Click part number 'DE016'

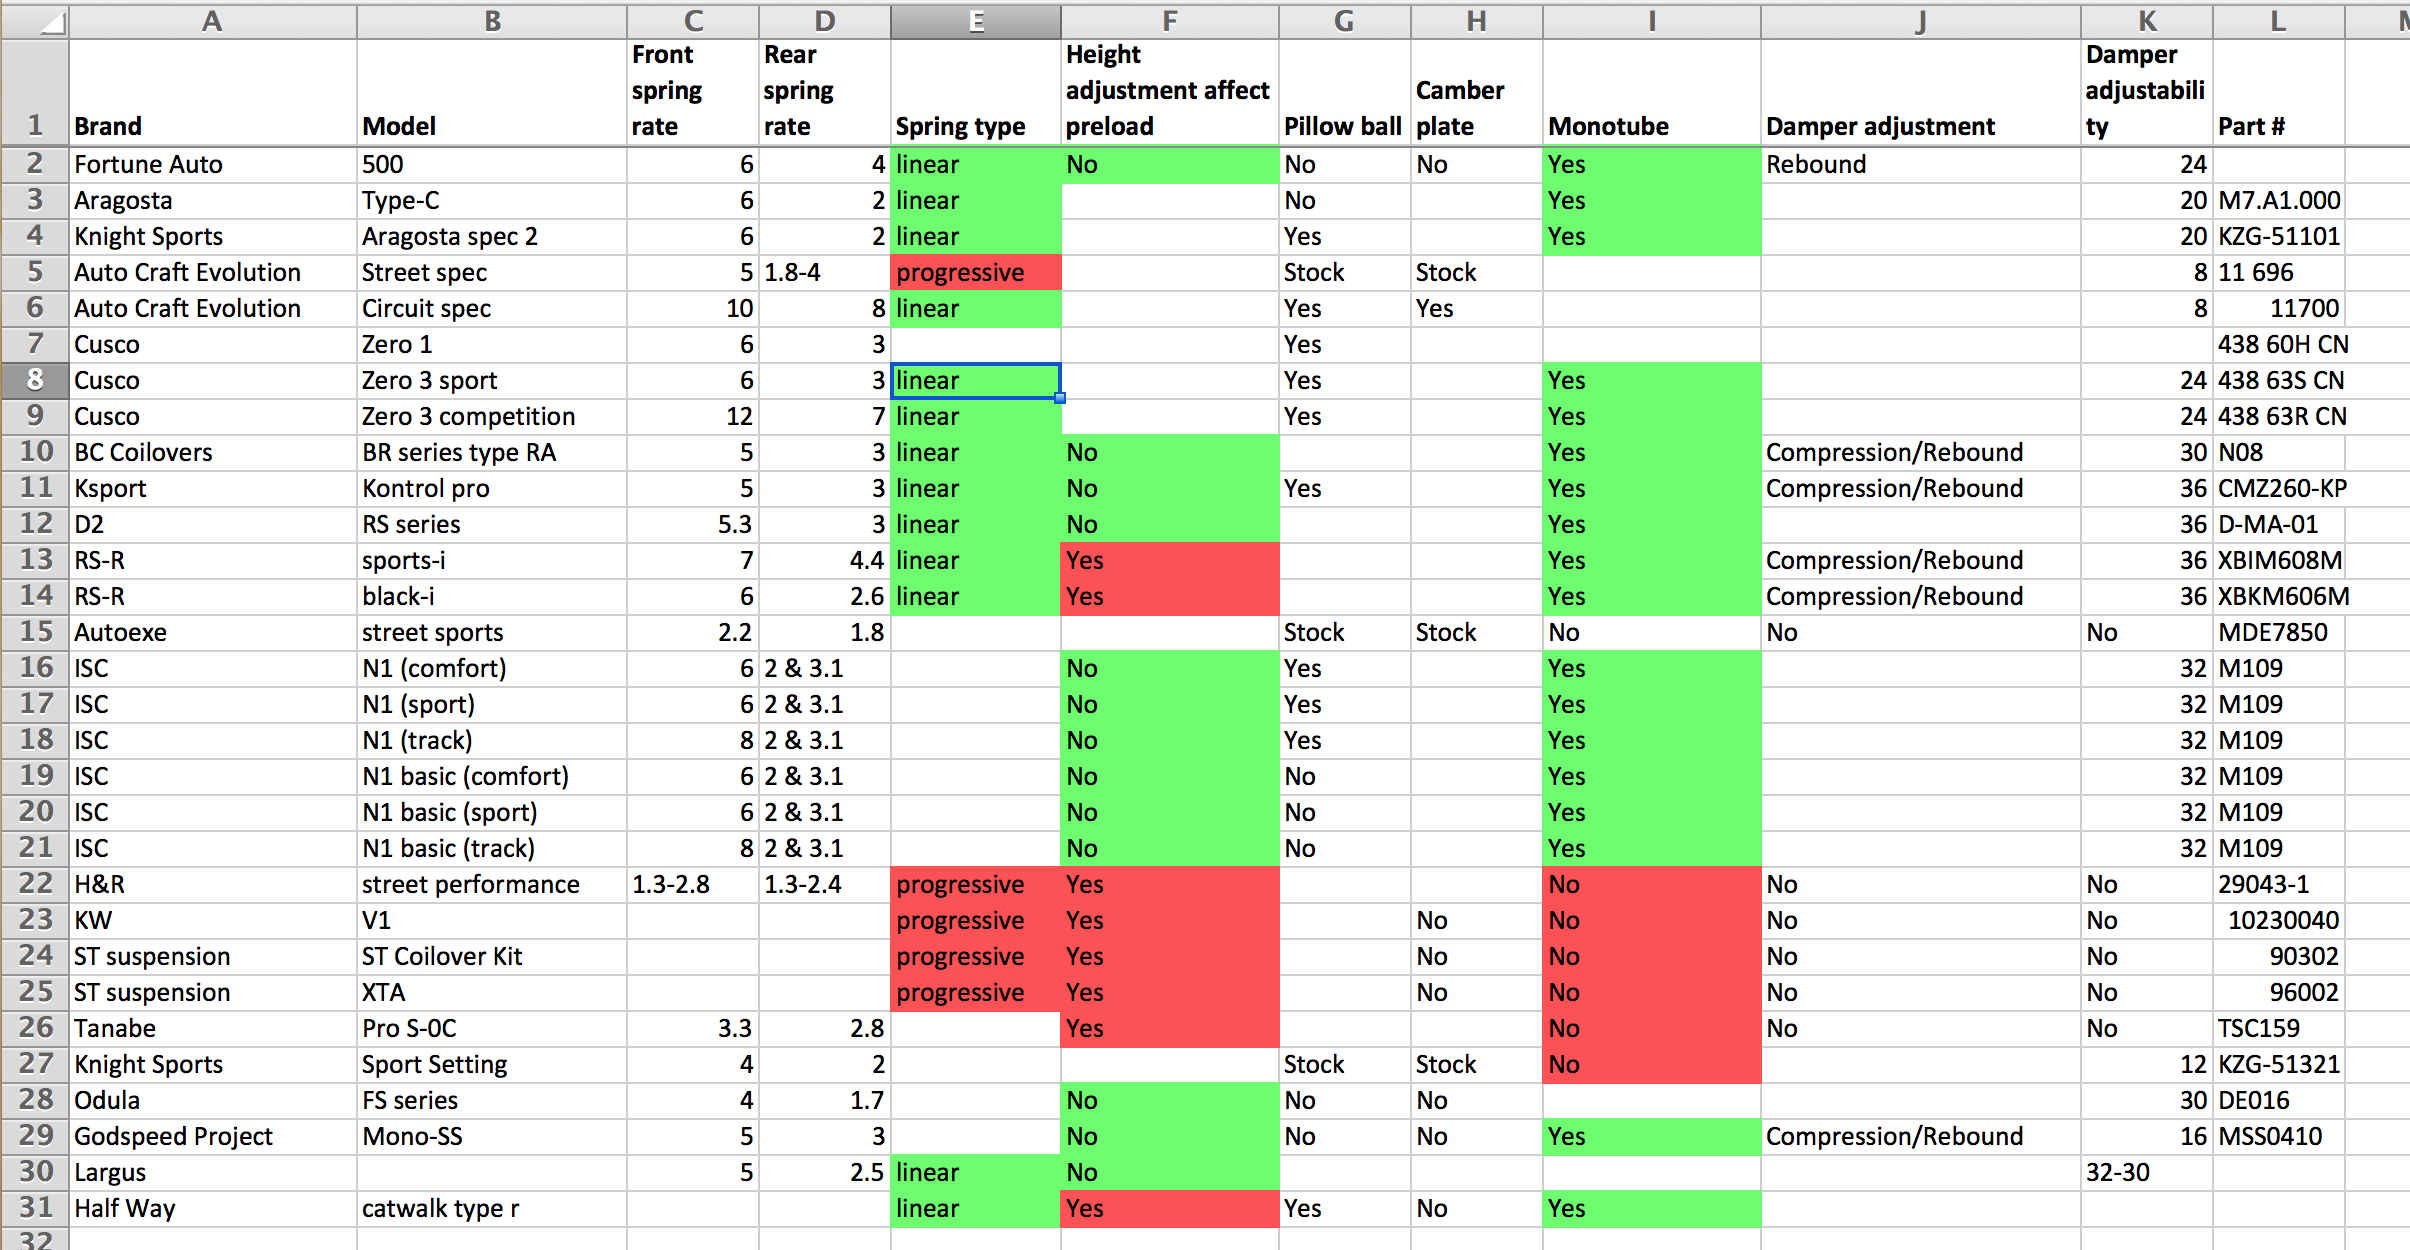point(2278,1100)
